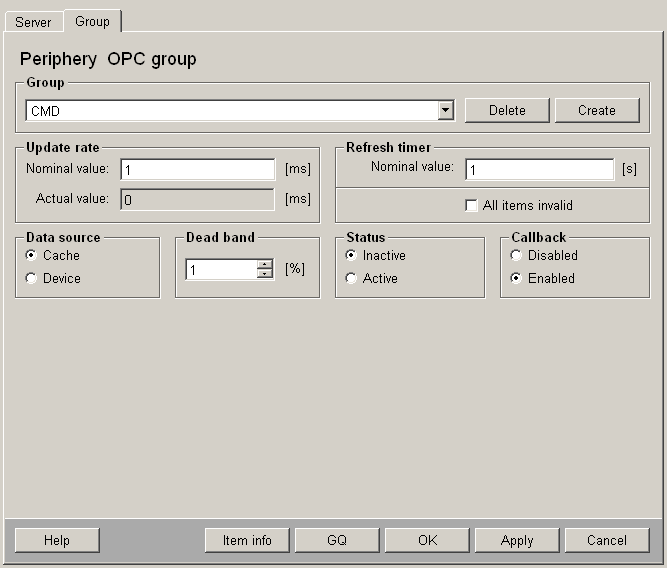
Task: Click the Delete group button
Action: tap(507, 110)
